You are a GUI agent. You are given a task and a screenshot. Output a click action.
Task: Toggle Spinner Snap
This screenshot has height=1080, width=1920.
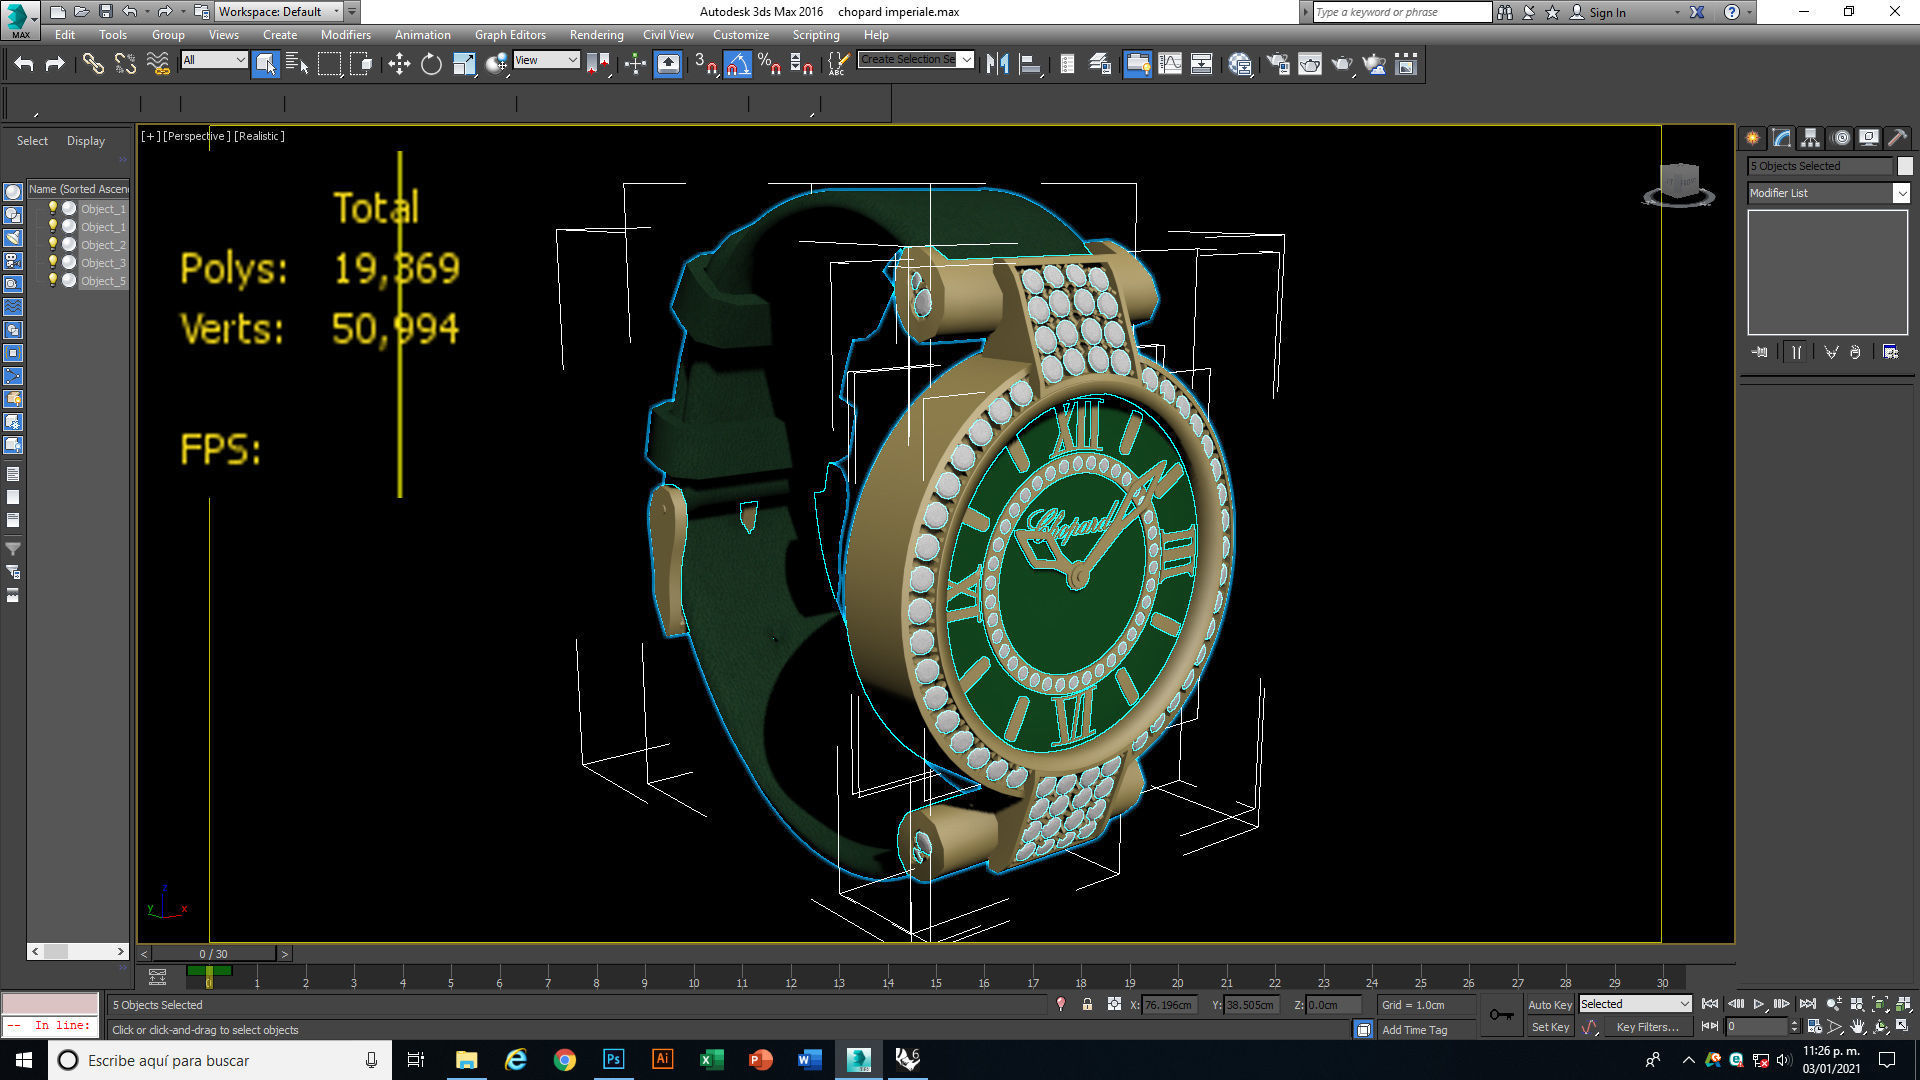coord(801,64)
